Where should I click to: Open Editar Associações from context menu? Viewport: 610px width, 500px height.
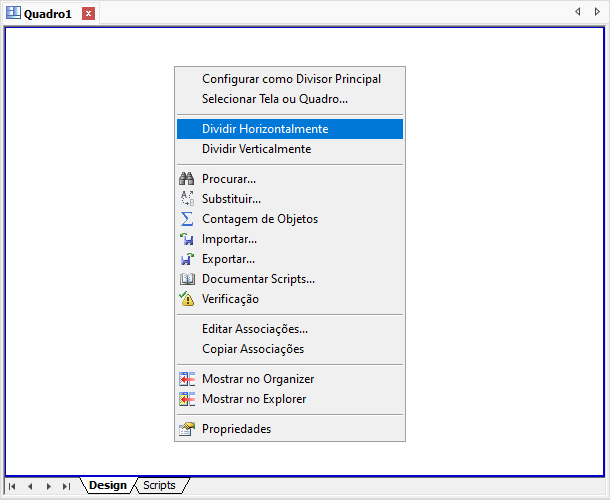(x=255, y=329)
